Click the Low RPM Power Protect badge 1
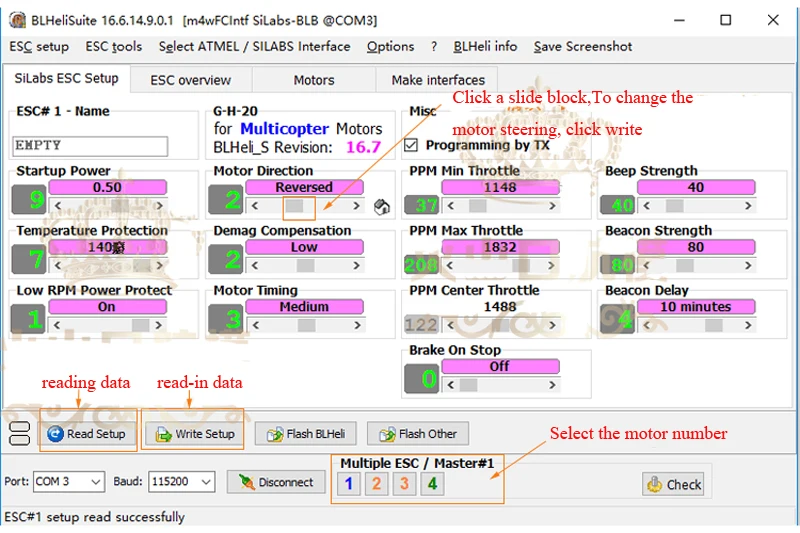 point(29,319)
